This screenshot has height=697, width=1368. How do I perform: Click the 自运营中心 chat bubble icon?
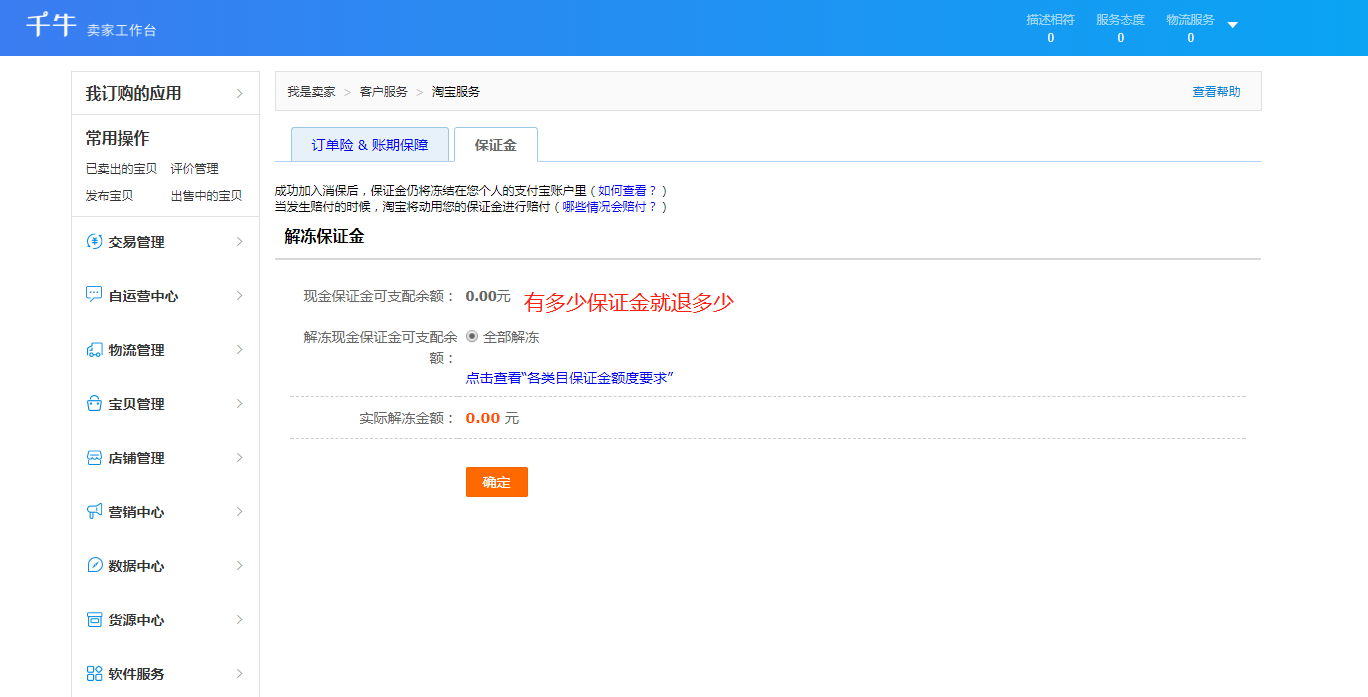(94, 296)
